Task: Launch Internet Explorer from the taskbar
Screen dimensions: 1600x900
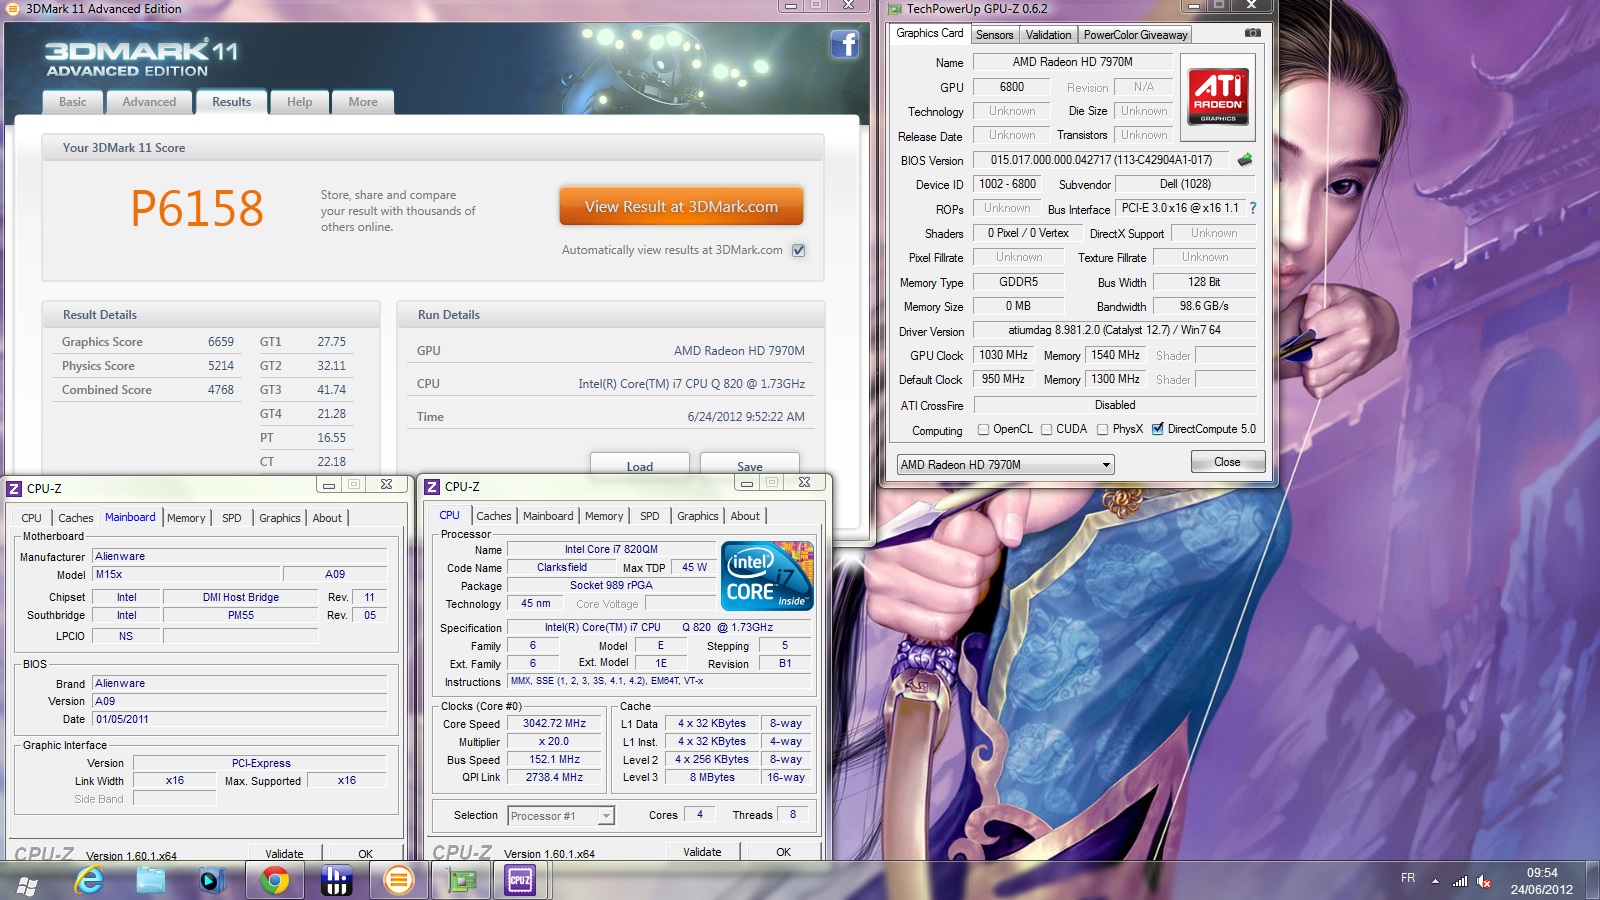Action: pyautogui.click(x=90, y=880)
